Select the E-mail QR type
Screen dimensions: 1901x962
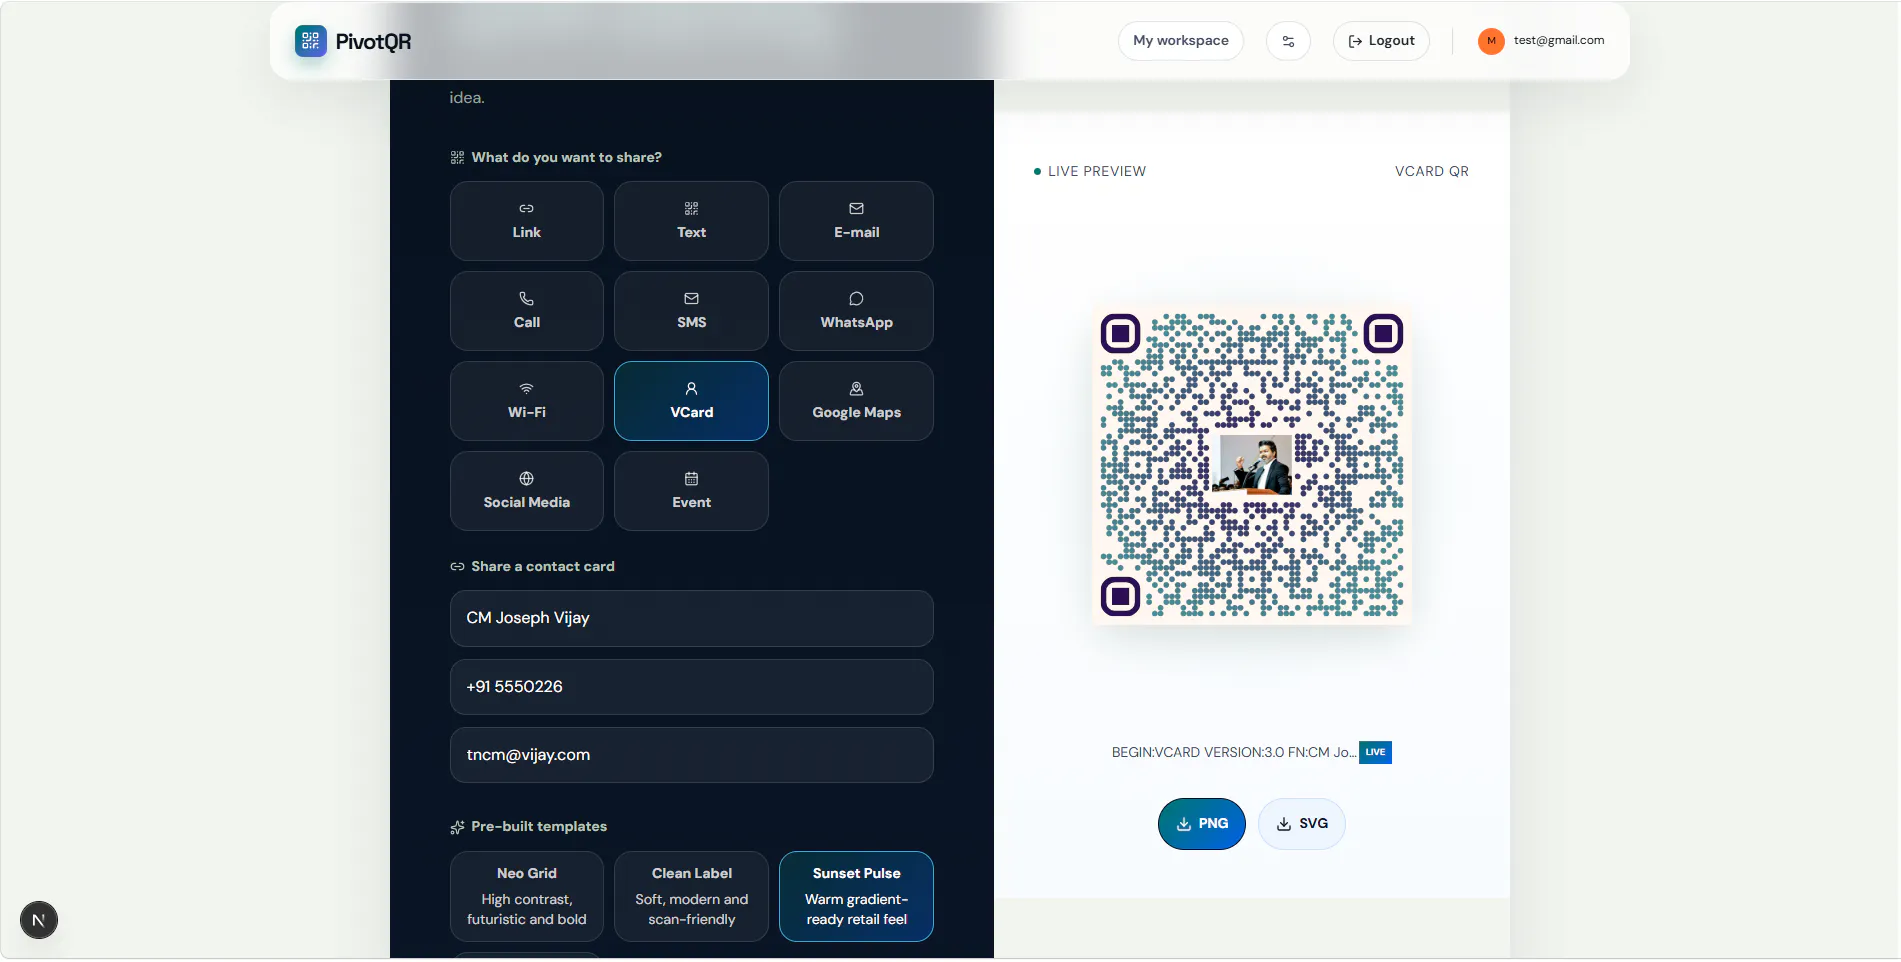click(x=856, y=221)
